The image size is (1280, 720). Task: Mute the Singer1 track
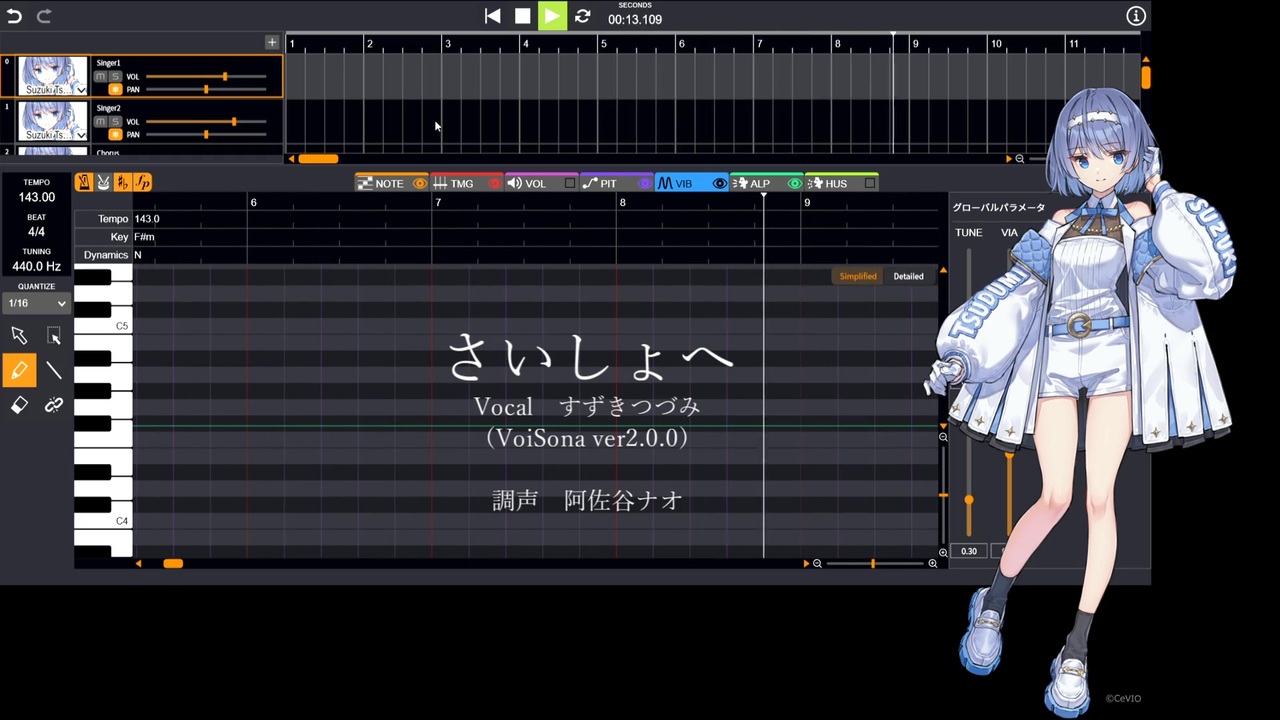[100, 76]
